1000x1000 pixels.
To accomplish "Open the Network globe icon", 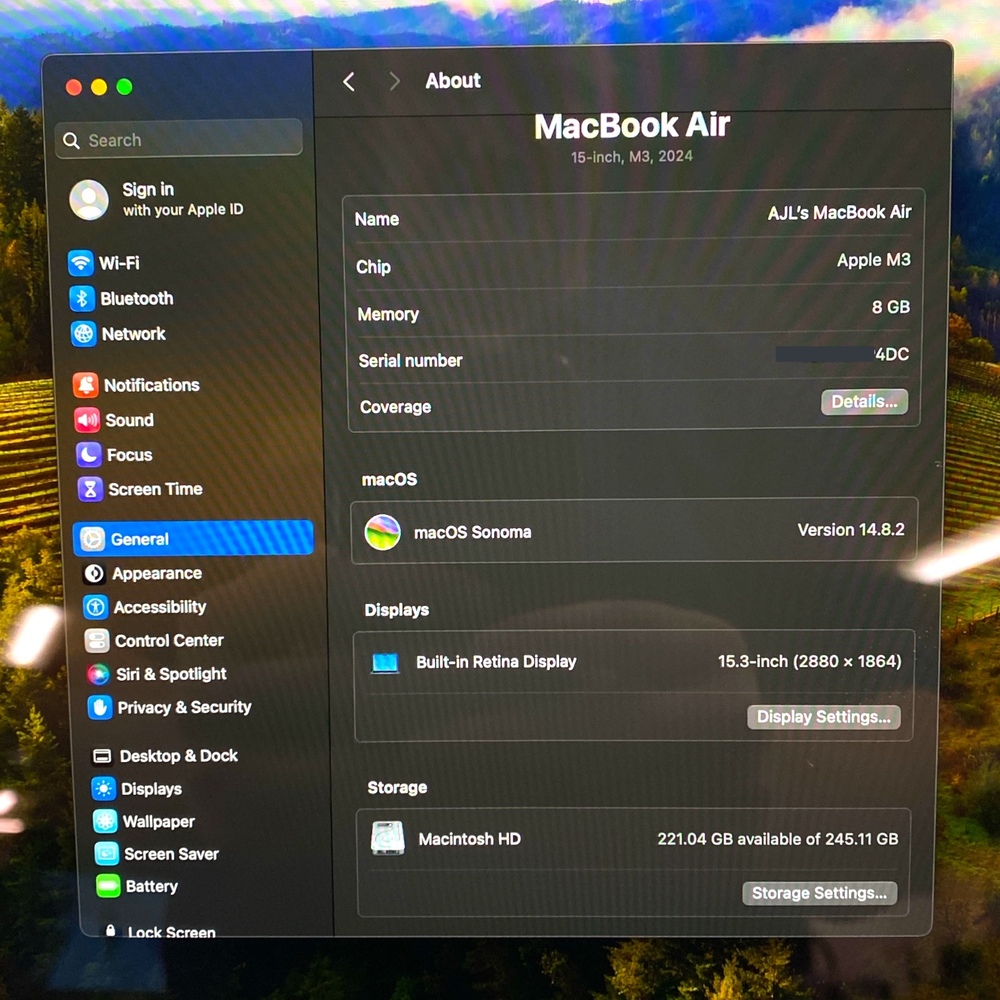I will click(x=84, y=334).
